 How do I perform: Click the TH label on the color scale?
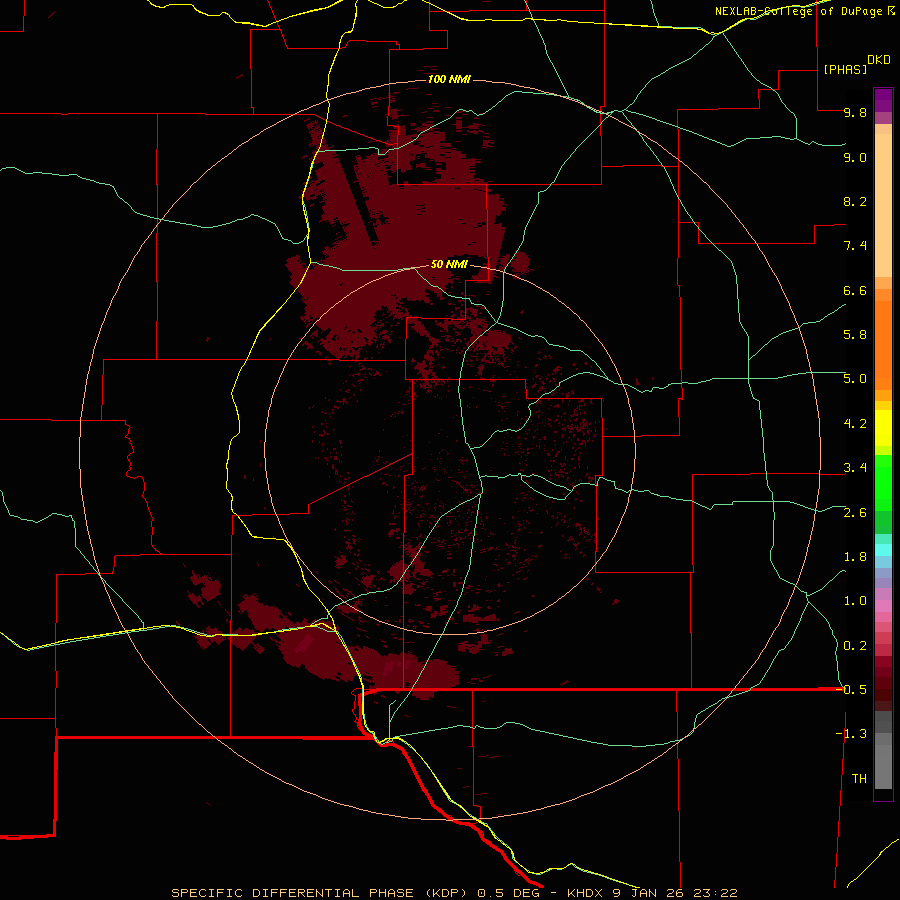tap(859, 778)
